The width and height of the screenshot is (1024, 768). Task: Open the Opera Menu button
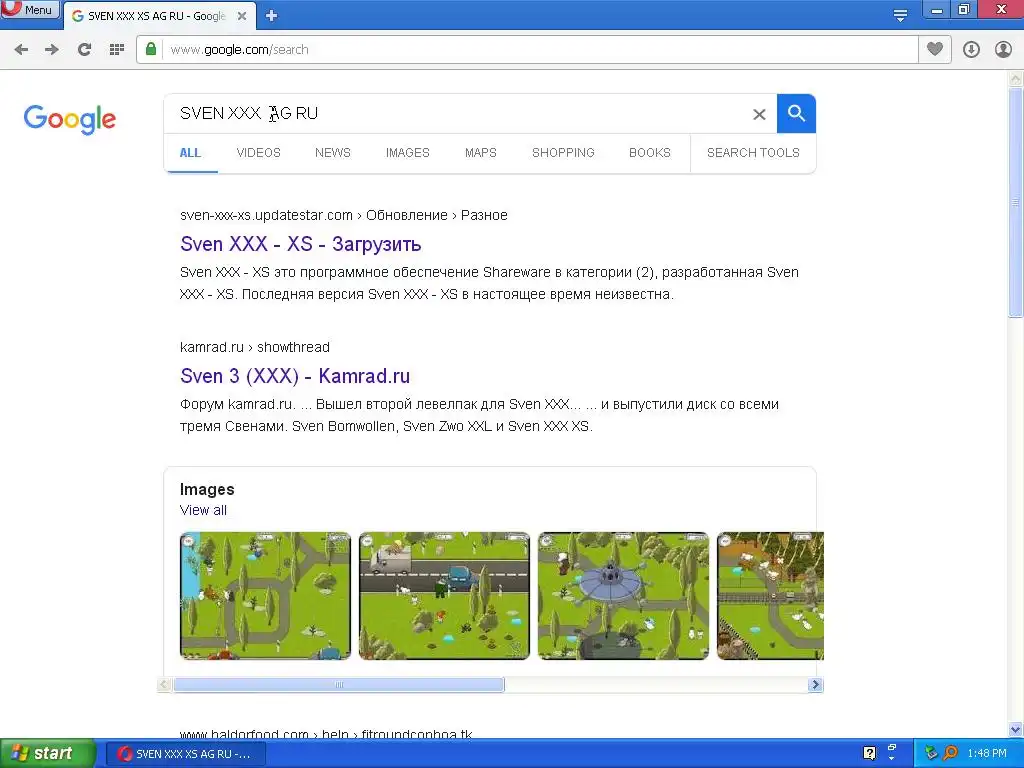[30, 10]
